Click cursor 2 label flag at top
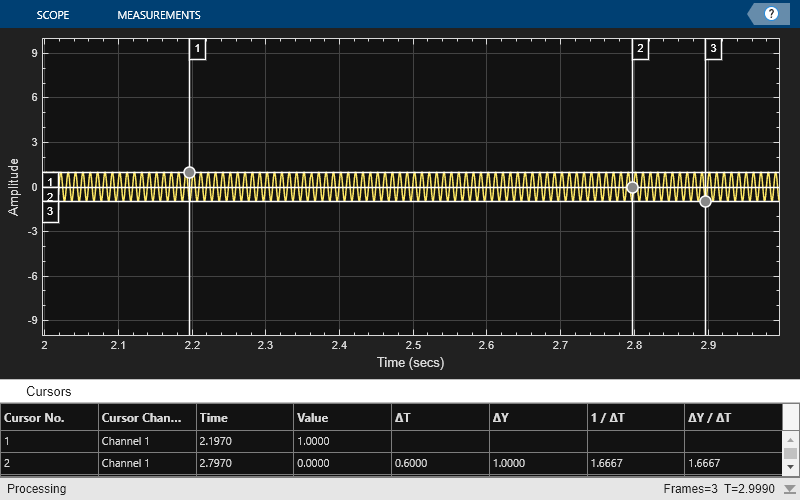The height and width of the screenshot is (500, 800). pos(640,49)
